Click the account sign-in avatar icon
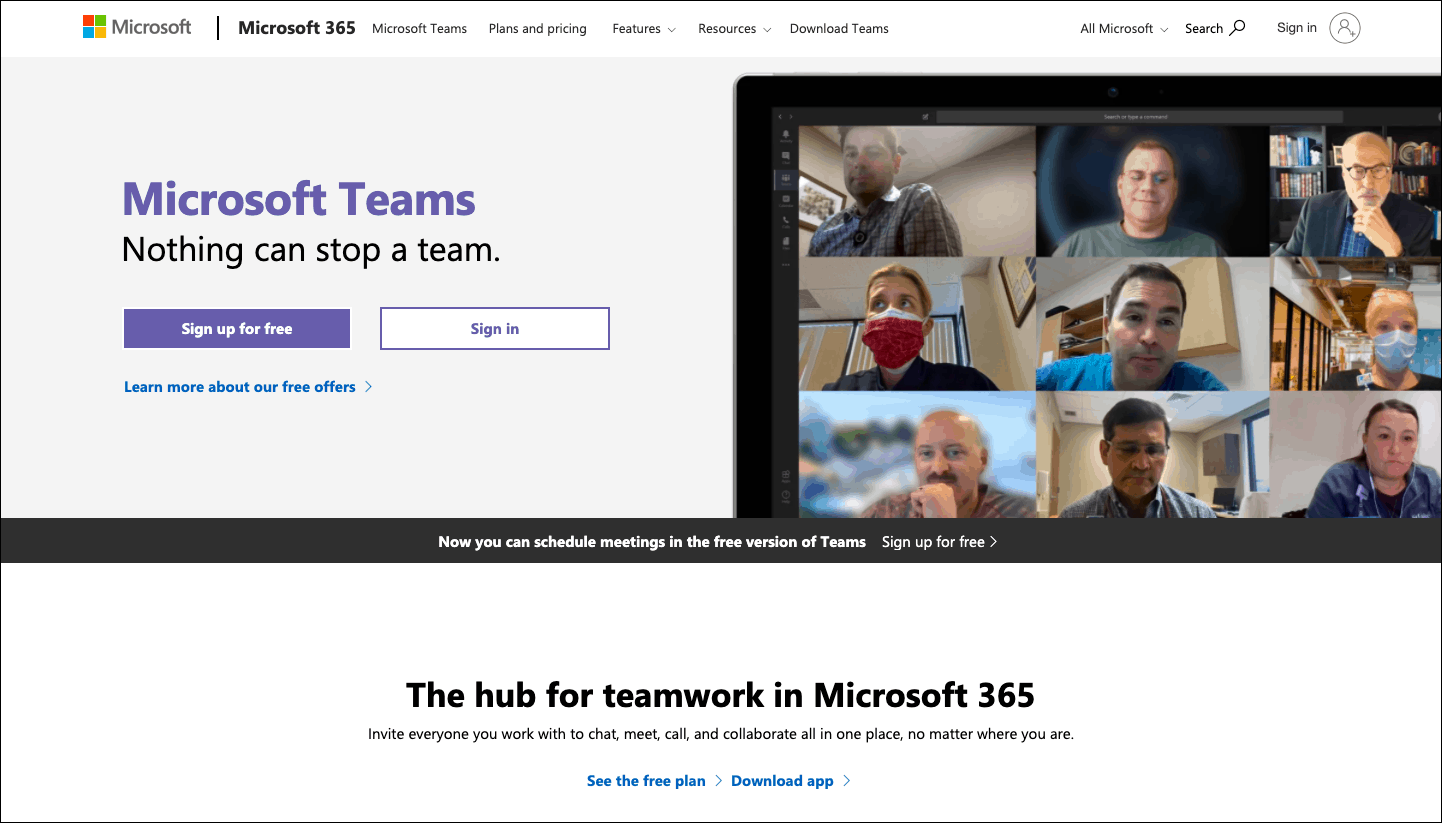Image resolution: width=1442 pixels, height=823 pixels. coord(1345,28)
